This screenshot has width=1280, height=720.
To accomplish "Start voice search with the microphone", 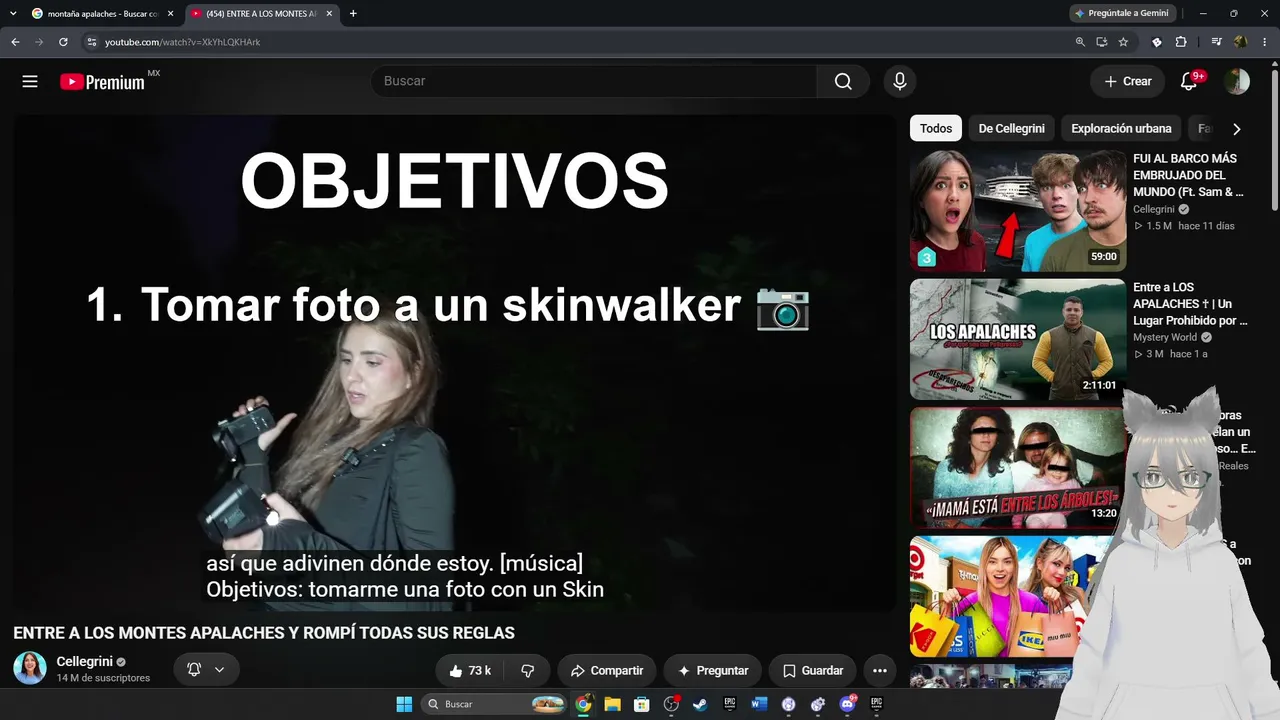I will 900,82.
